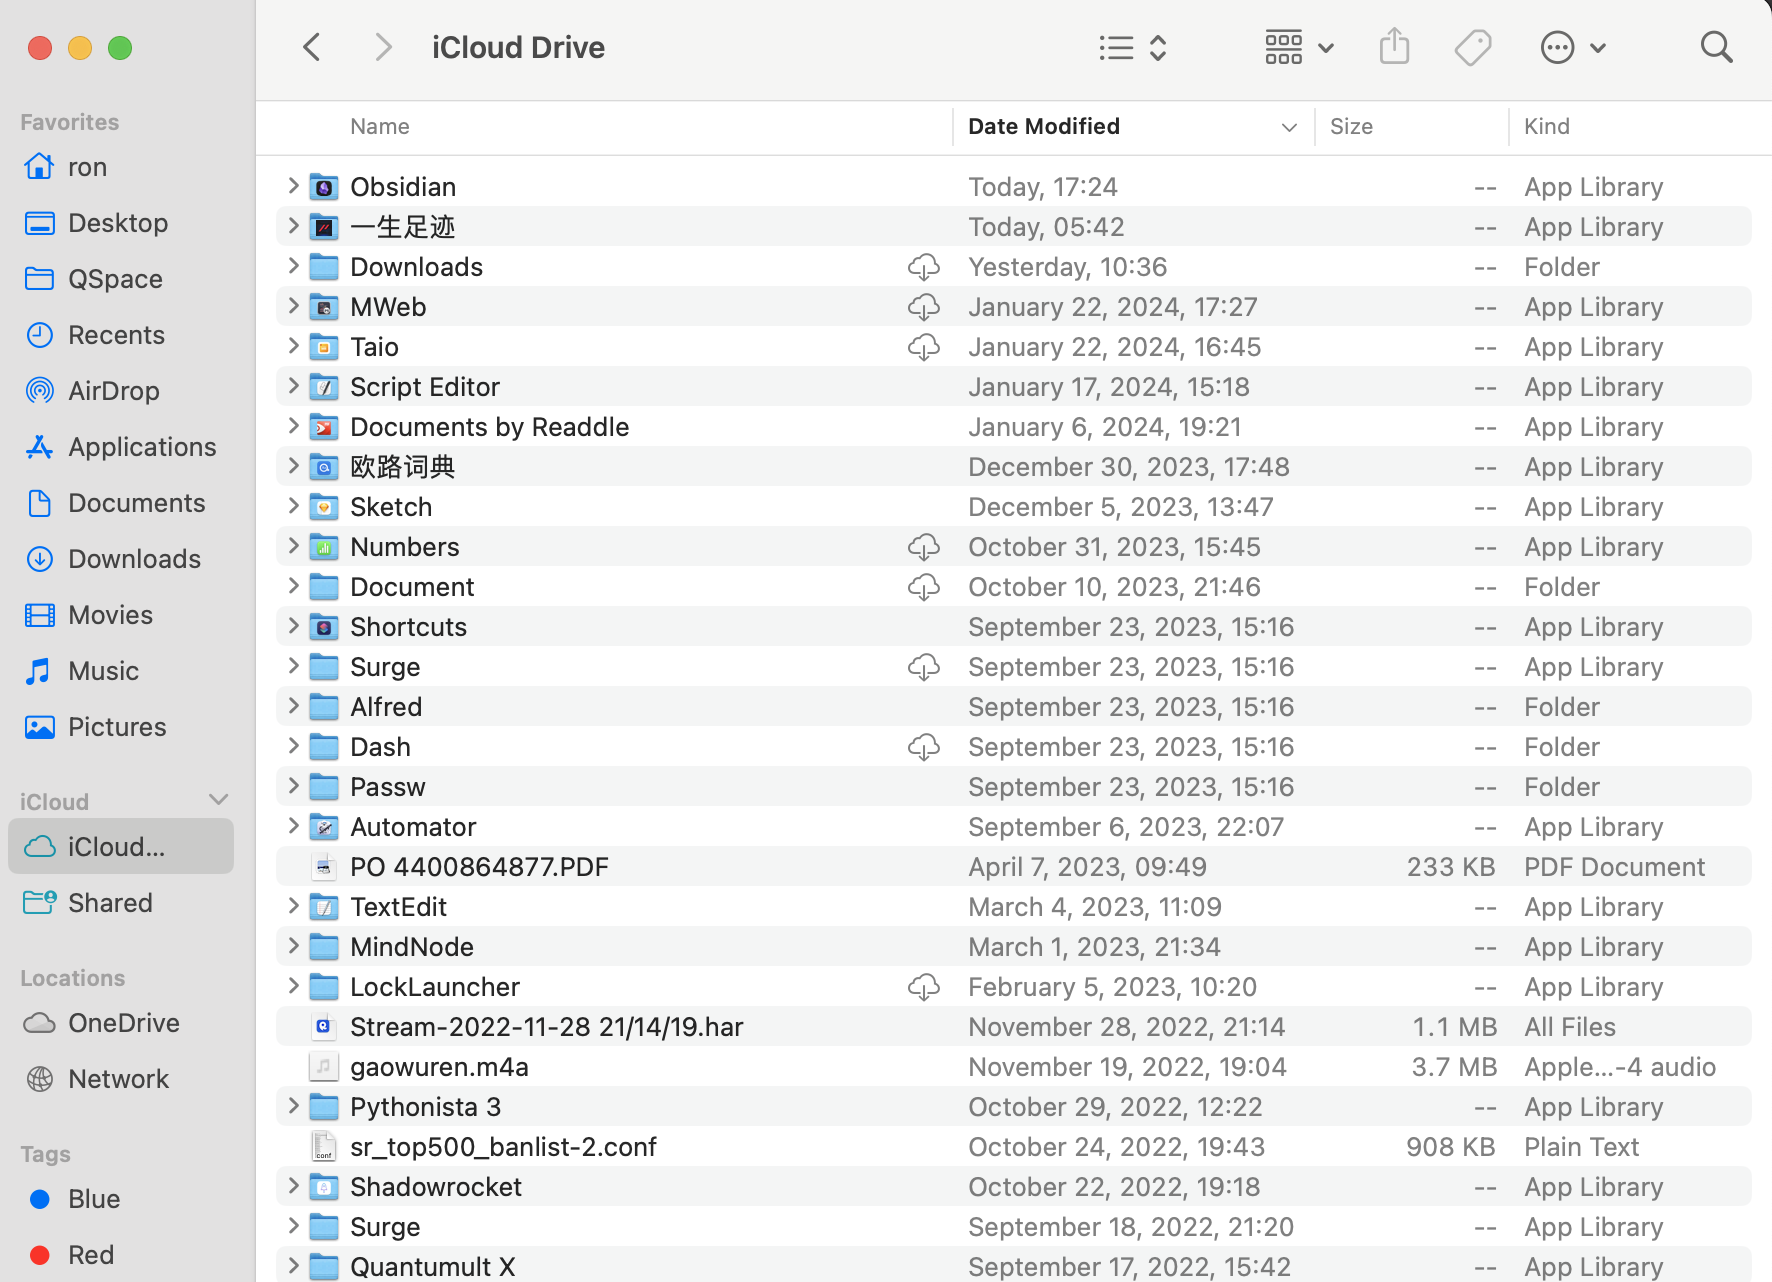1772x1282 pixels.
Task: Download Numbers via its cloud icon
Action: [924, 547]
